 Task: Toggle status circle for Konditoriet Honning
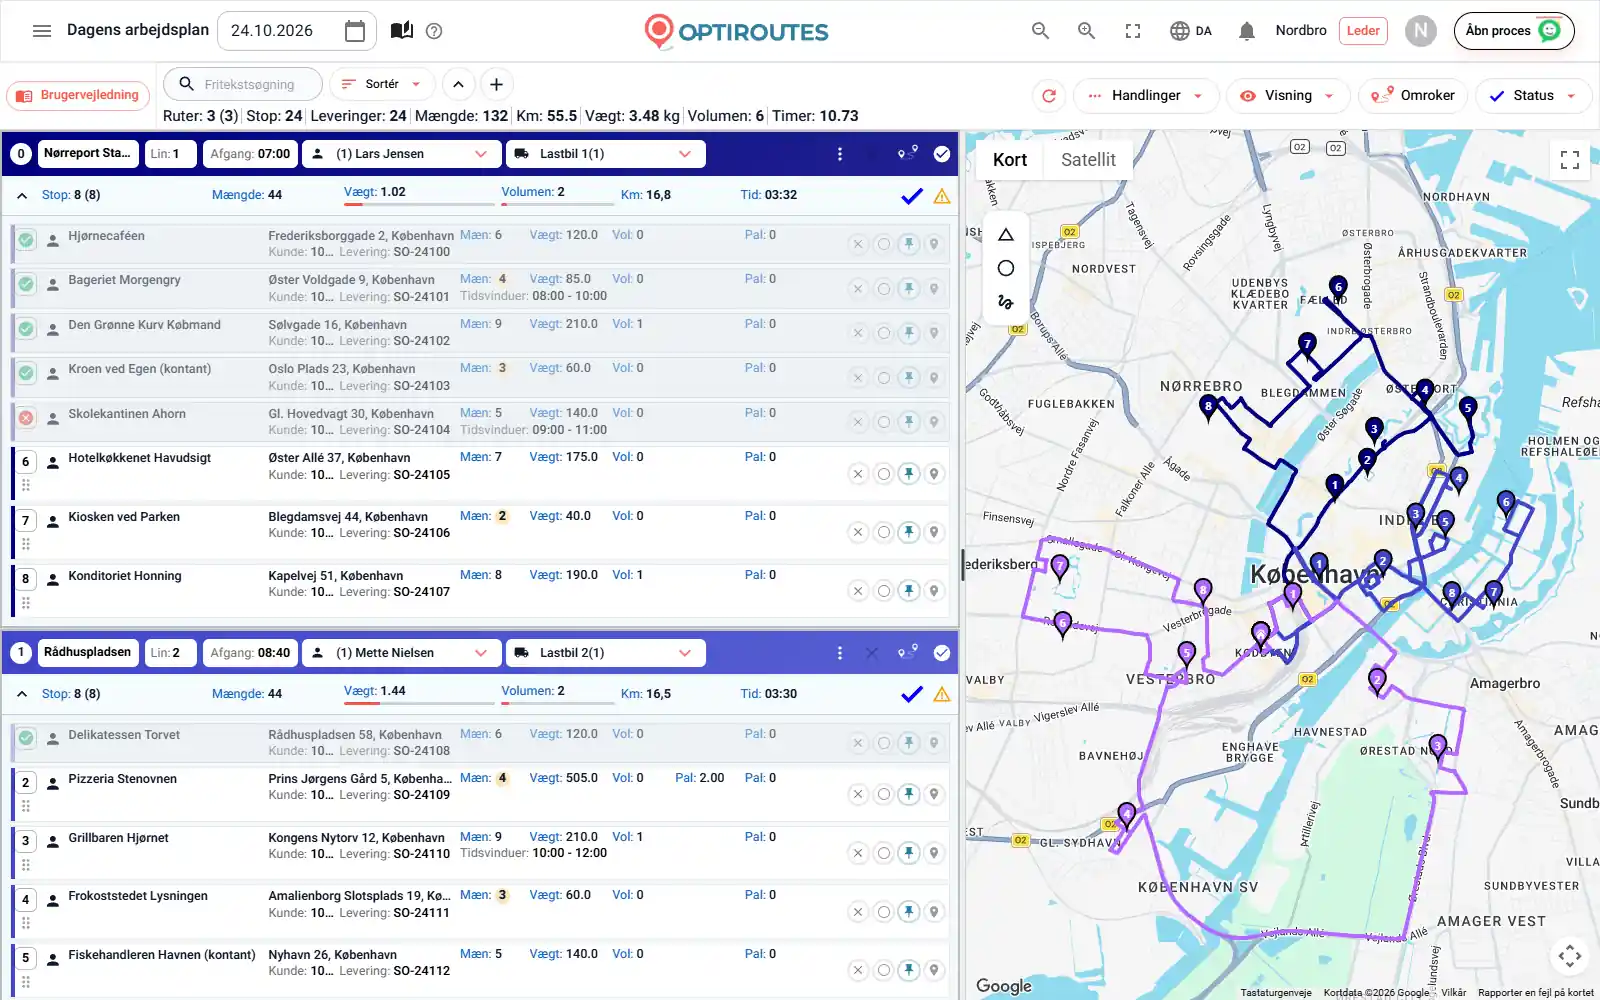click(884, 591)
